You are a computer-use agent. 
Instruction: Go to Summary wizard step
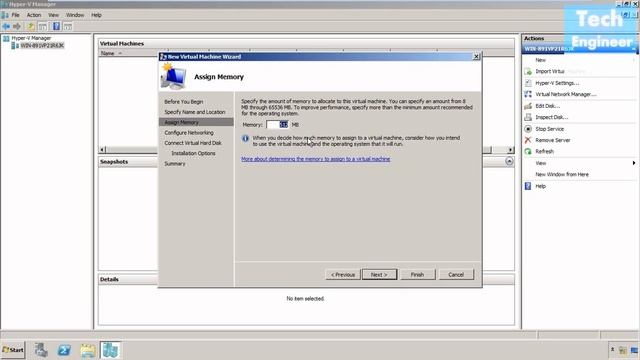click(x=175, y=163)
